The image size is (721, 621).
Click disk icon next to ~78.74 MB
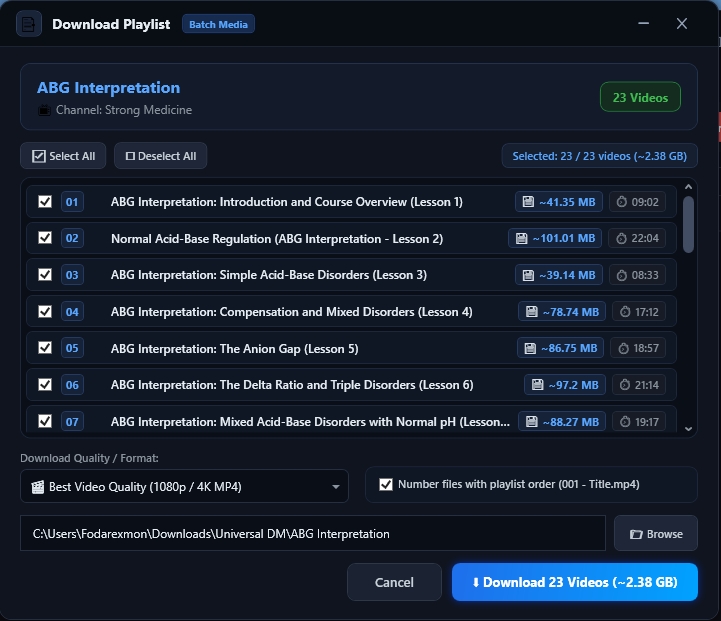click(532, 312)
